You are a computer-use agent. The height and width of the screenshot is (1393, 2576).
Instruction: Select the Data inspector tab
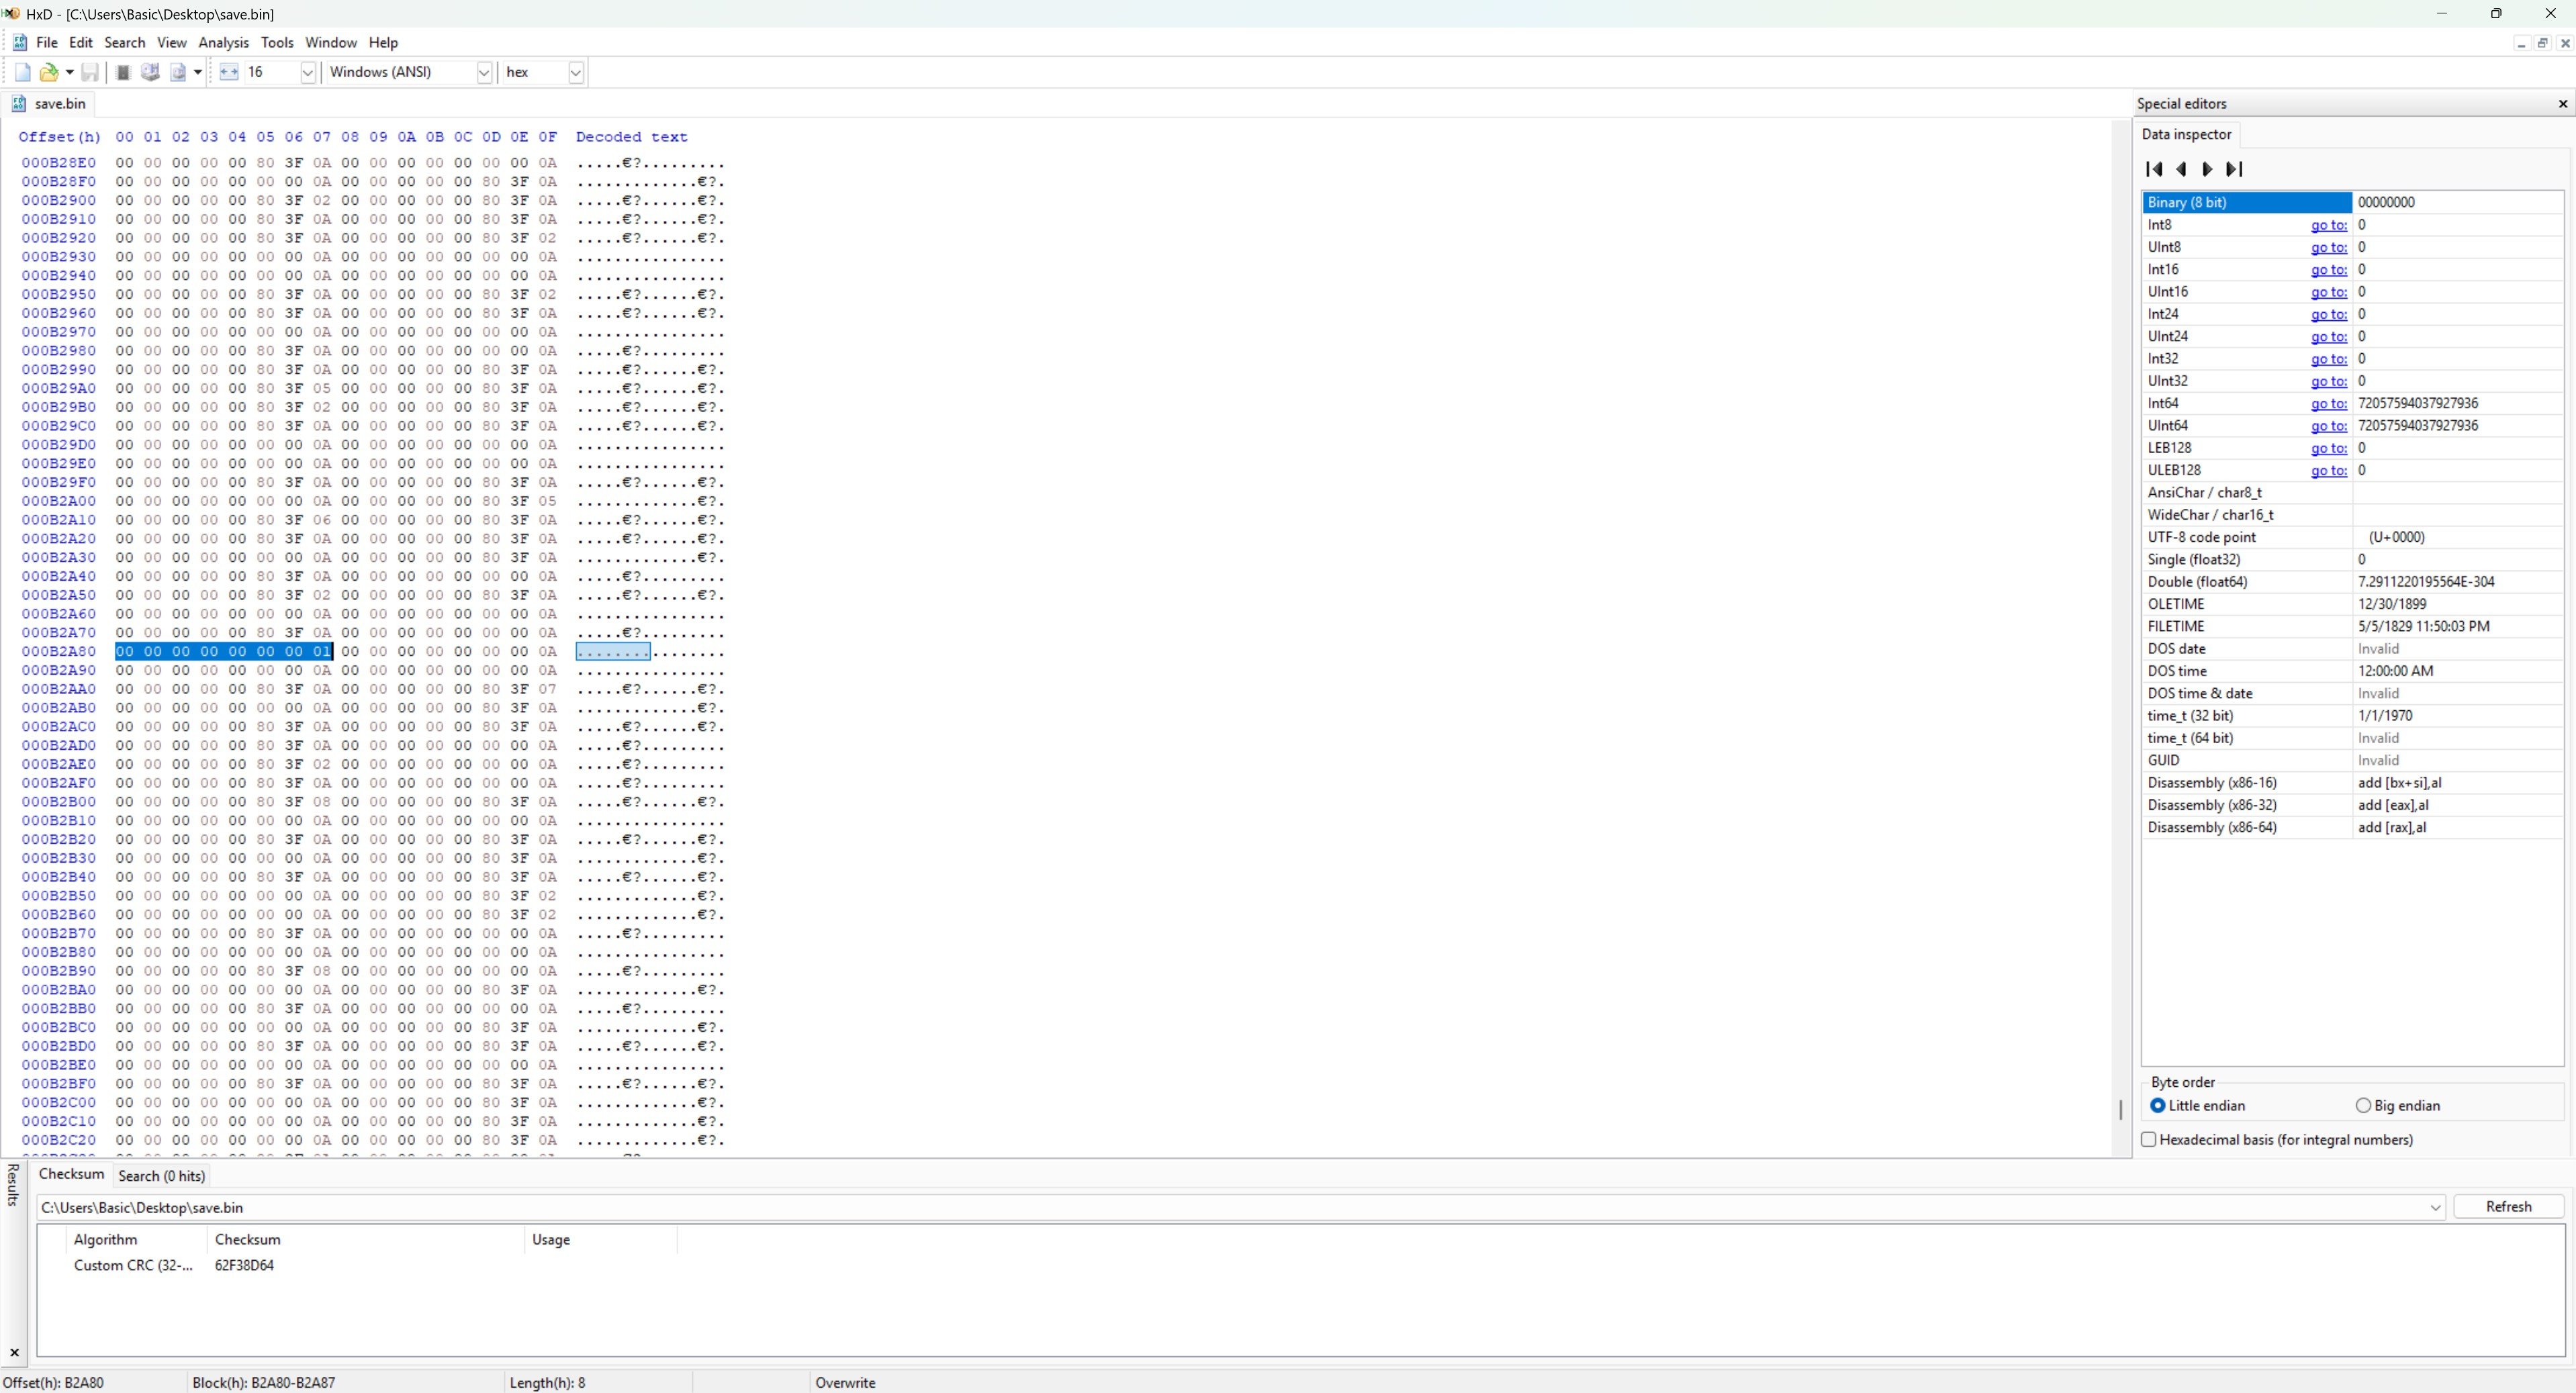pyautogui.click(x=2186, y=134)
